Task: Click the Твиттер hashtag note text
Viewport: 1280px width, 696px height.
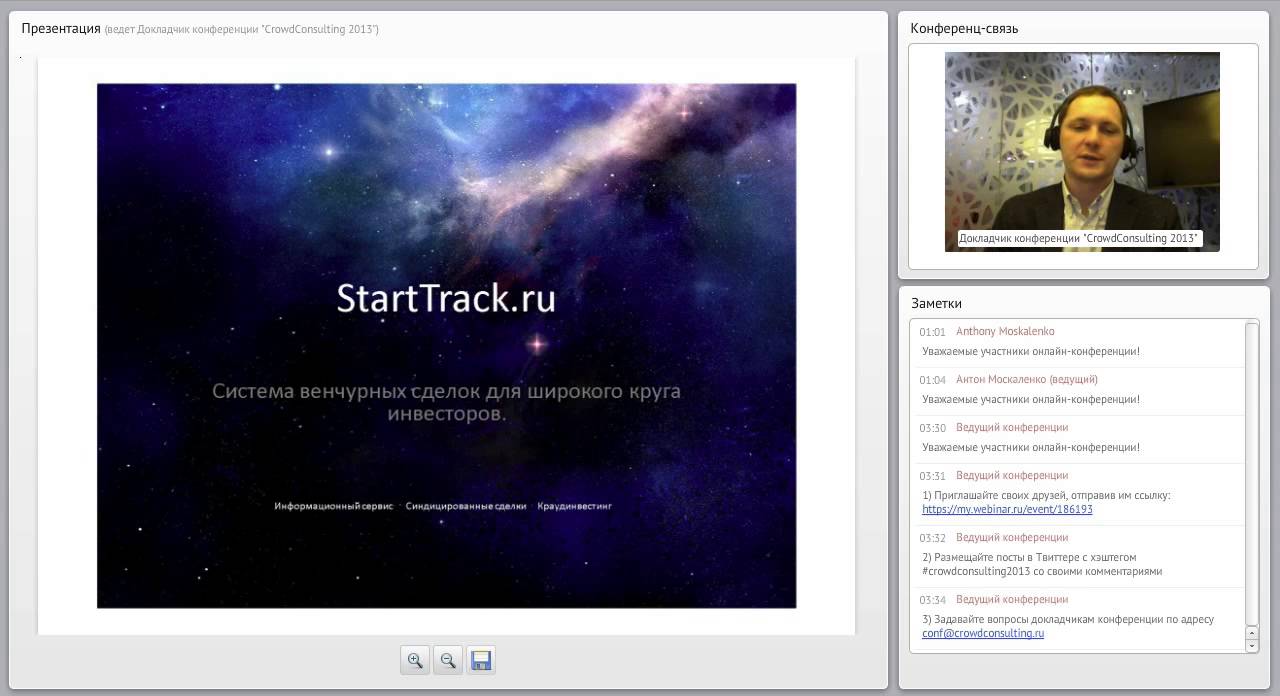Action: 1042,565
